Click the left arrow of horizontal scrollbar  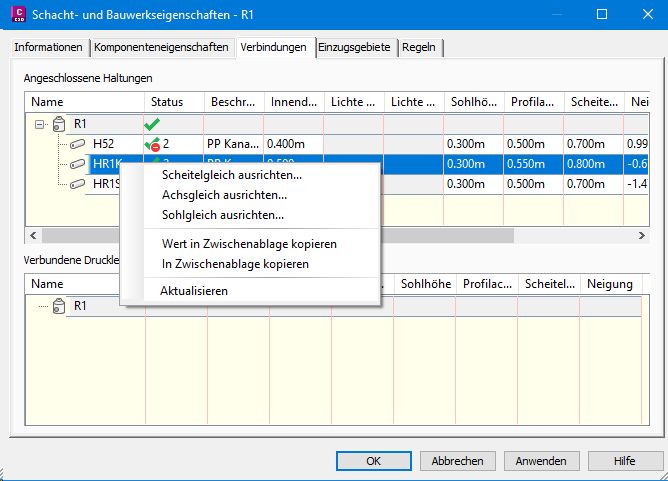click(33, 236)
